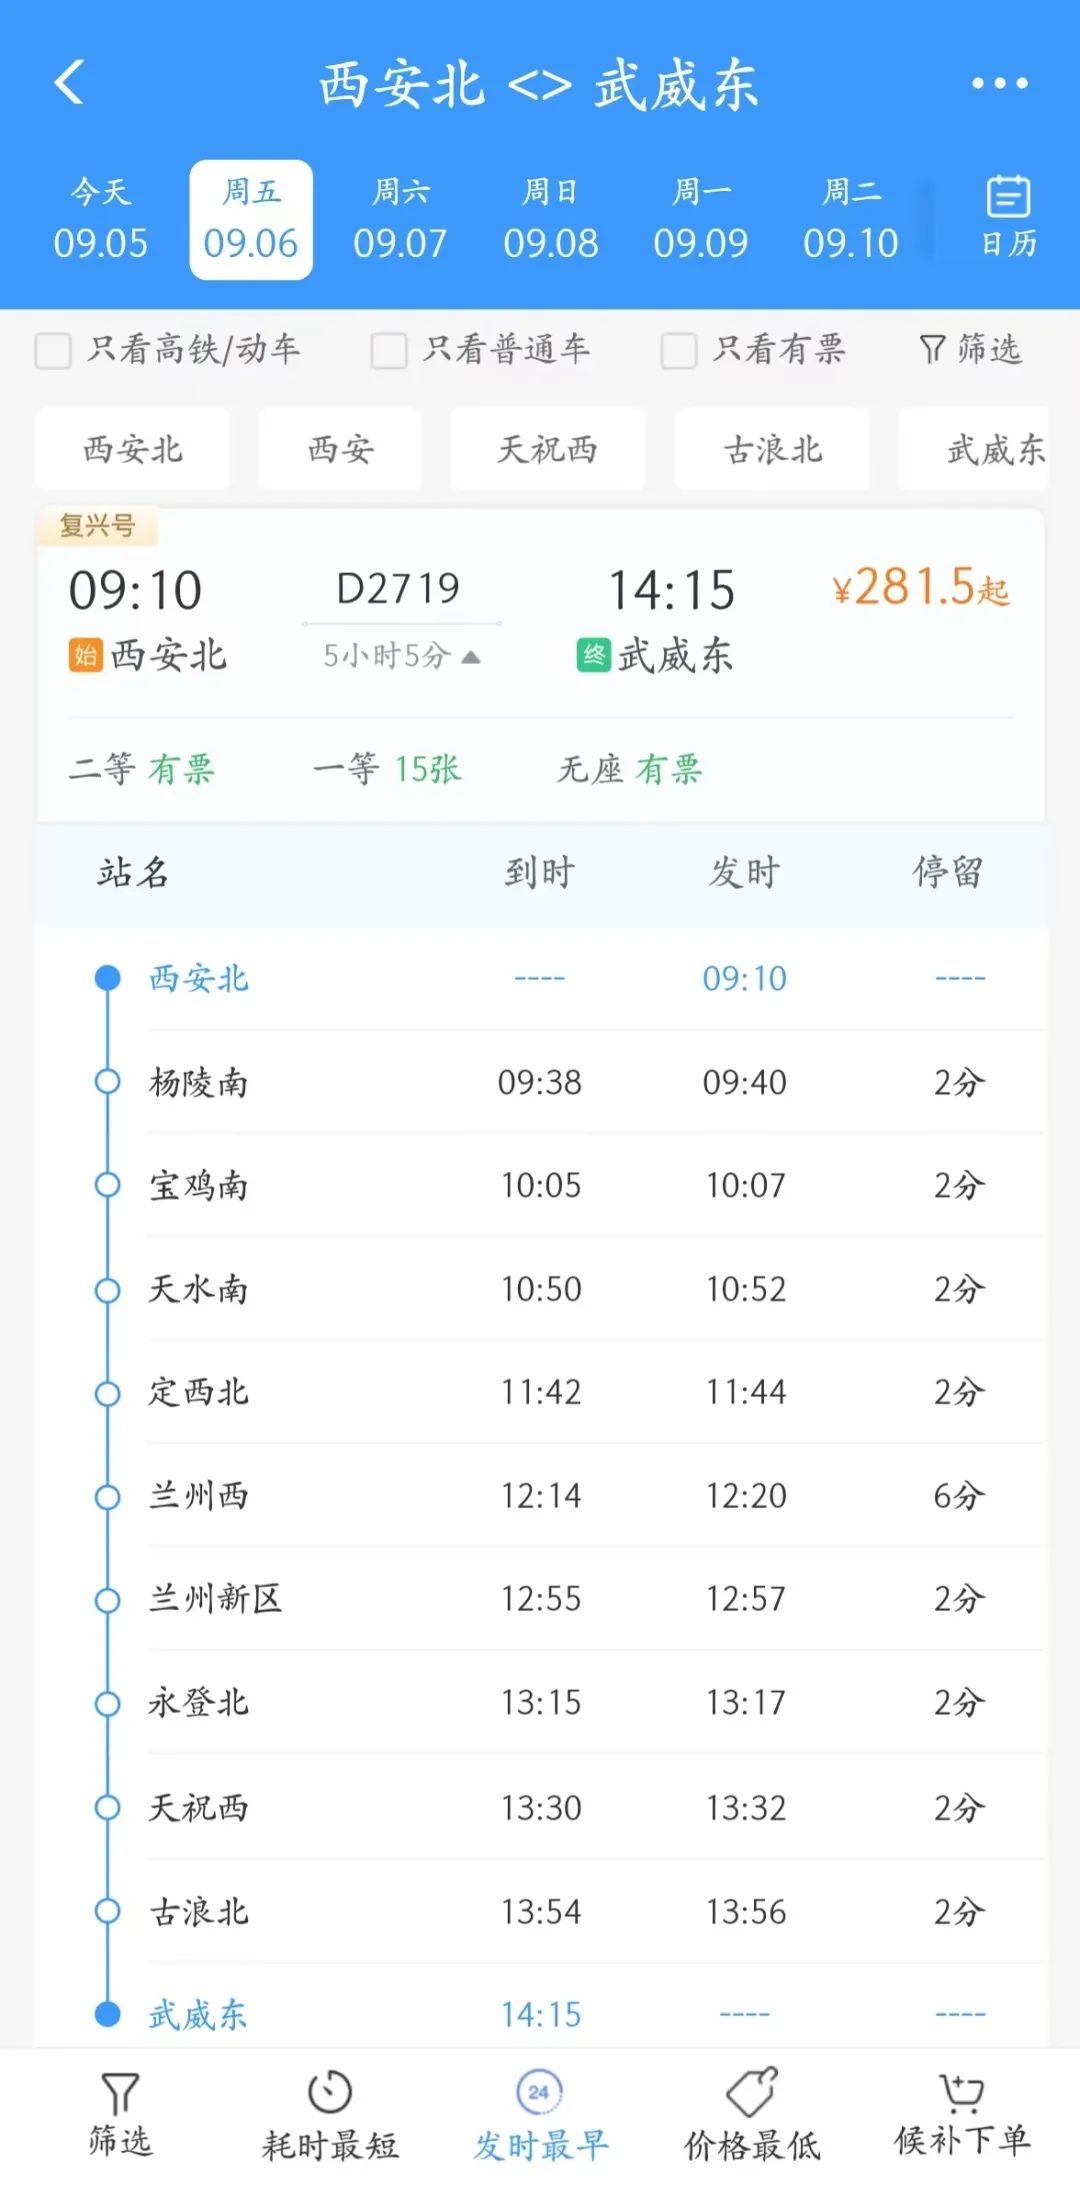Tap the back arrow icon
The width and height of the screenshot is (1080, 2186).
[69, 82]
